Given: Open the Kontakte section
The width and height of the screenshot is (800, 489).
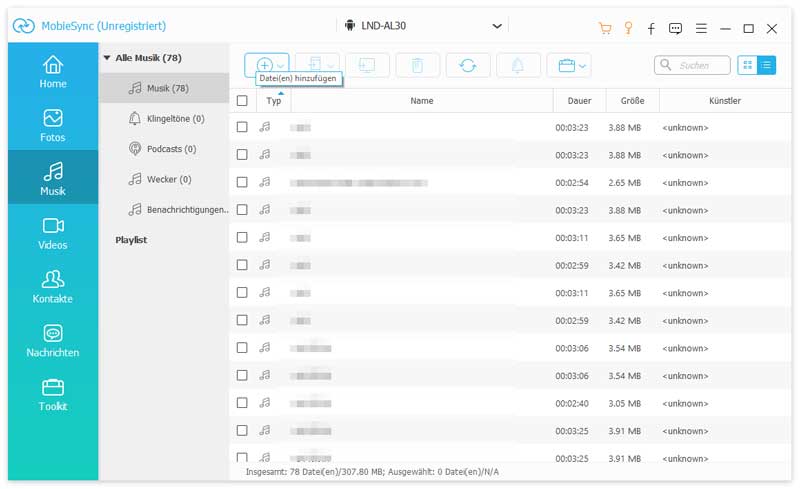Looking at the screenshot, I should (x=53, y=287).
